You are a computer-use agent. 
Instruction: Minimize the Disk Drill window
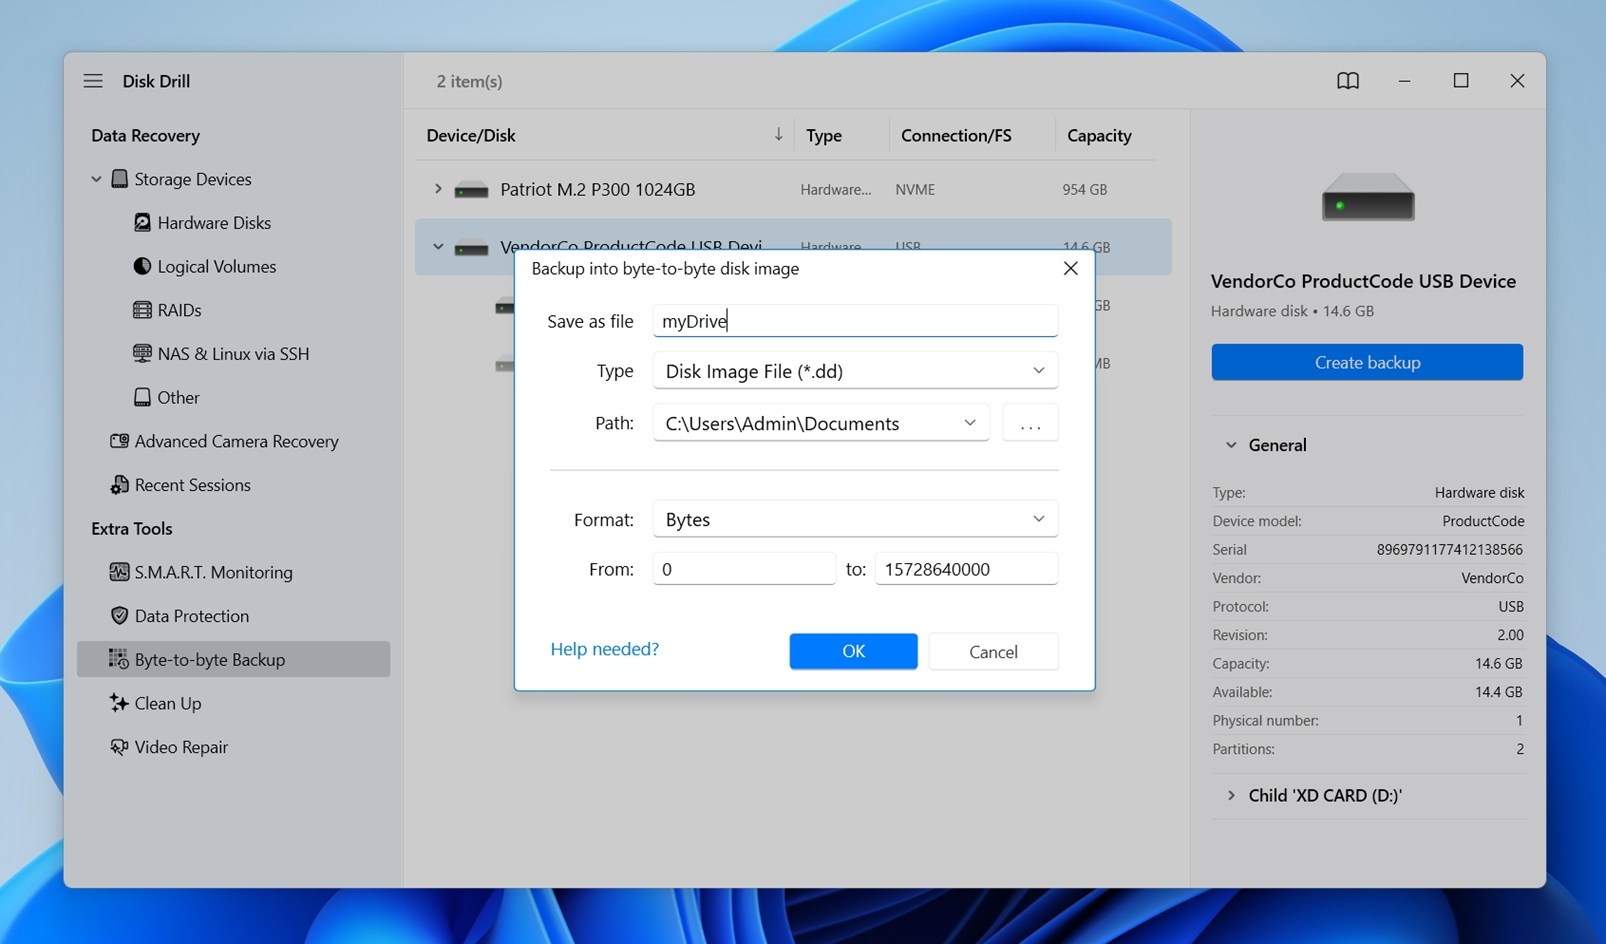1404,81
